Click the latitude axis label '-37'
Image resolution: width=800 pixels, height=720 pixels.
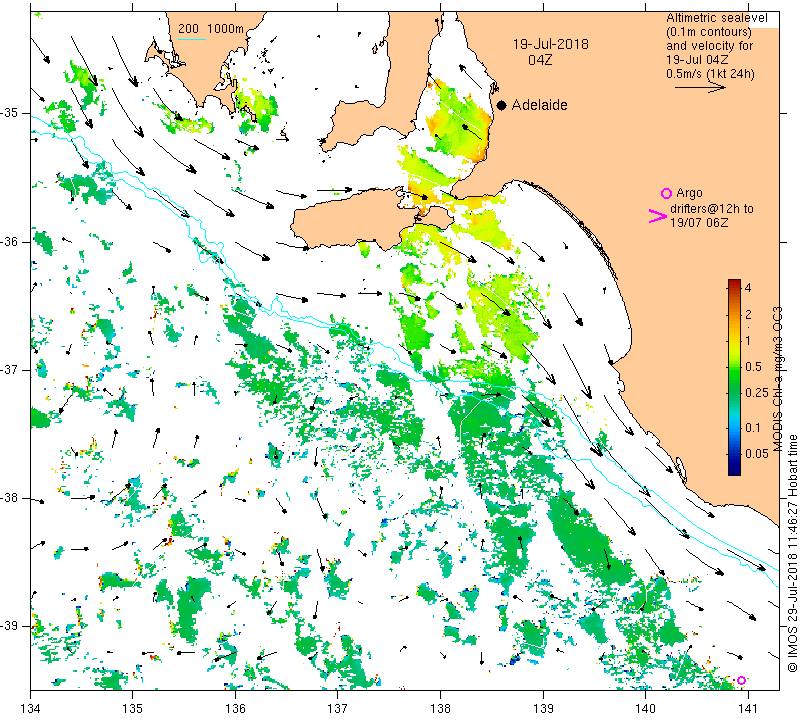pos(10,369)
